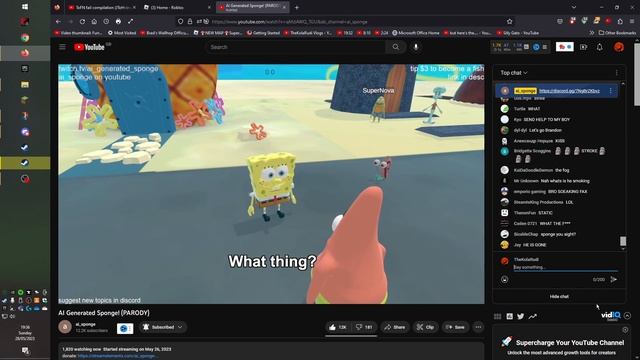
Task: Click the browser address bar URL
Action: [x=289, y=21]
